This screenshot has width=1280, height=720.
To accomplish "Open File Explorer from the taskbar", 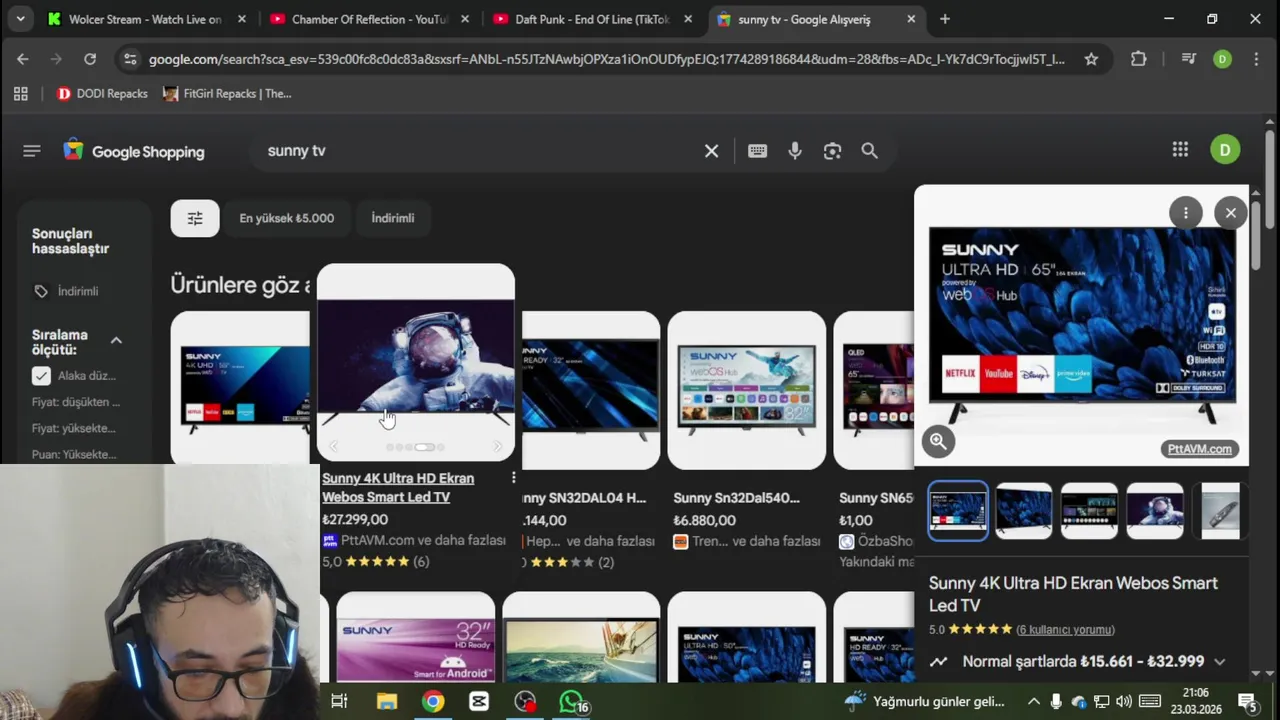I will pos(387,702).
